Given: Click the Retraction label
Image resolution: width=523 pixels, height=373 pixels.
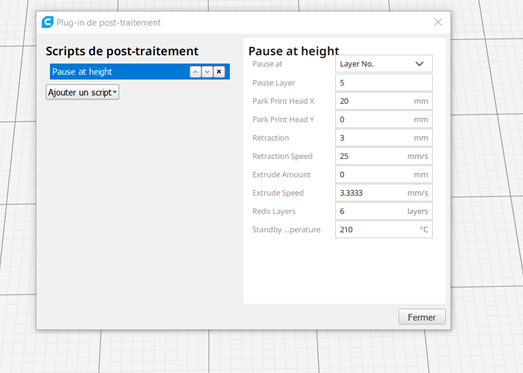Looking at the screenshot, I should tap(271, 138).
